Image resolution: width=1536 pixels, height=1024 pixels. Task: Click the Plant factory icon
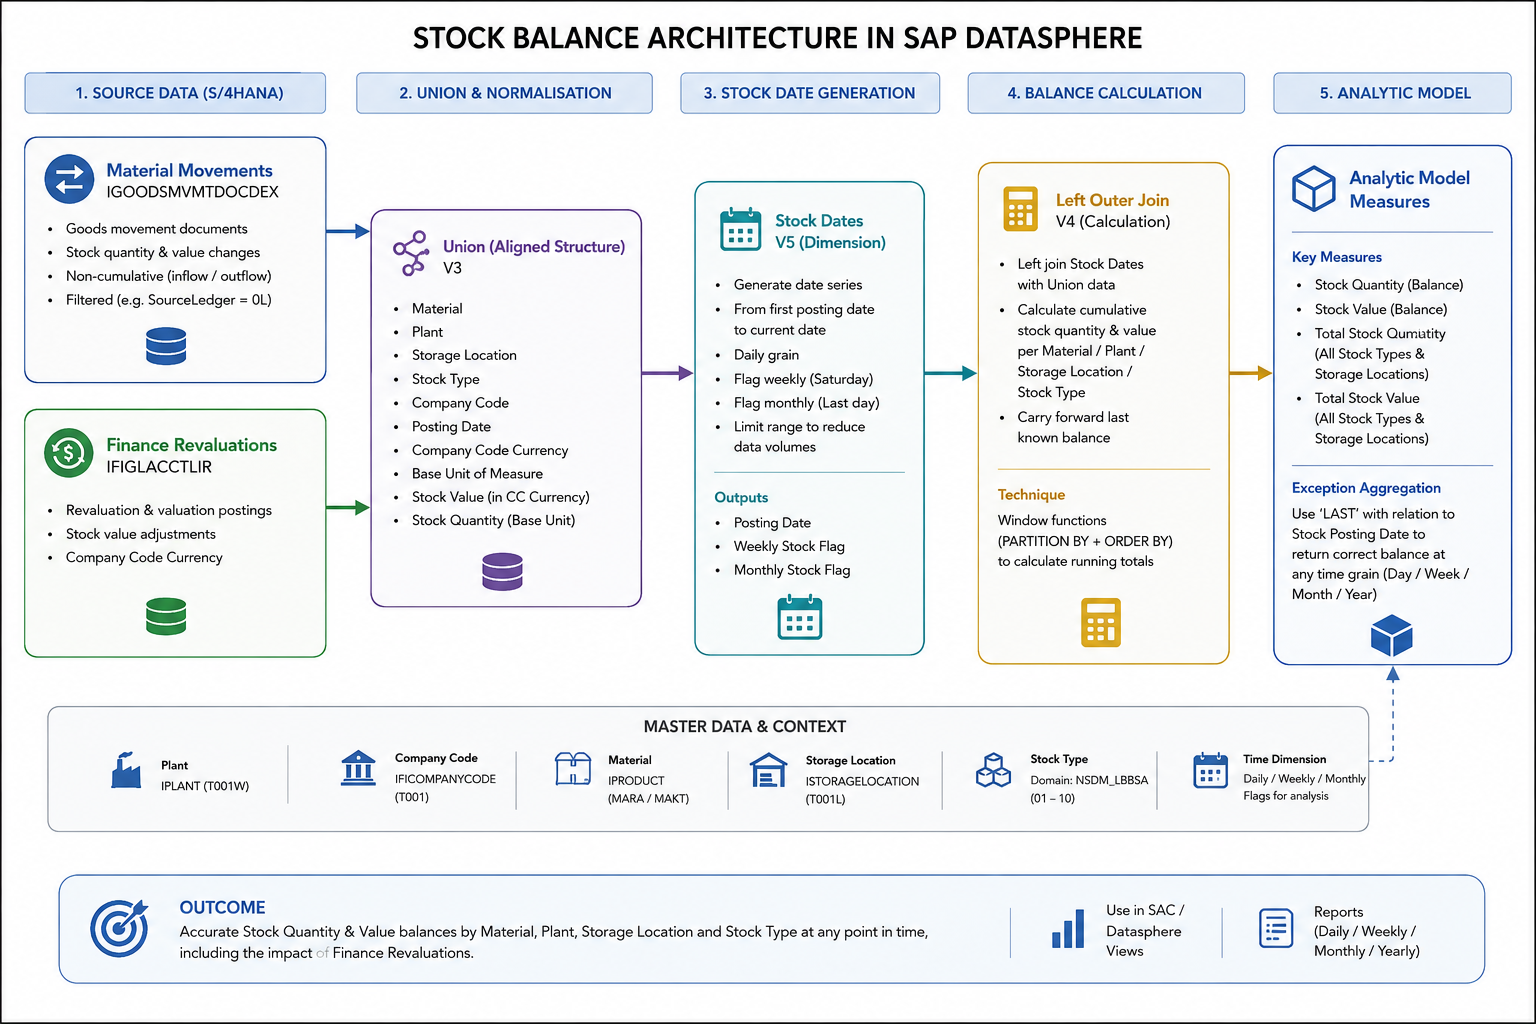coord(126,770)
